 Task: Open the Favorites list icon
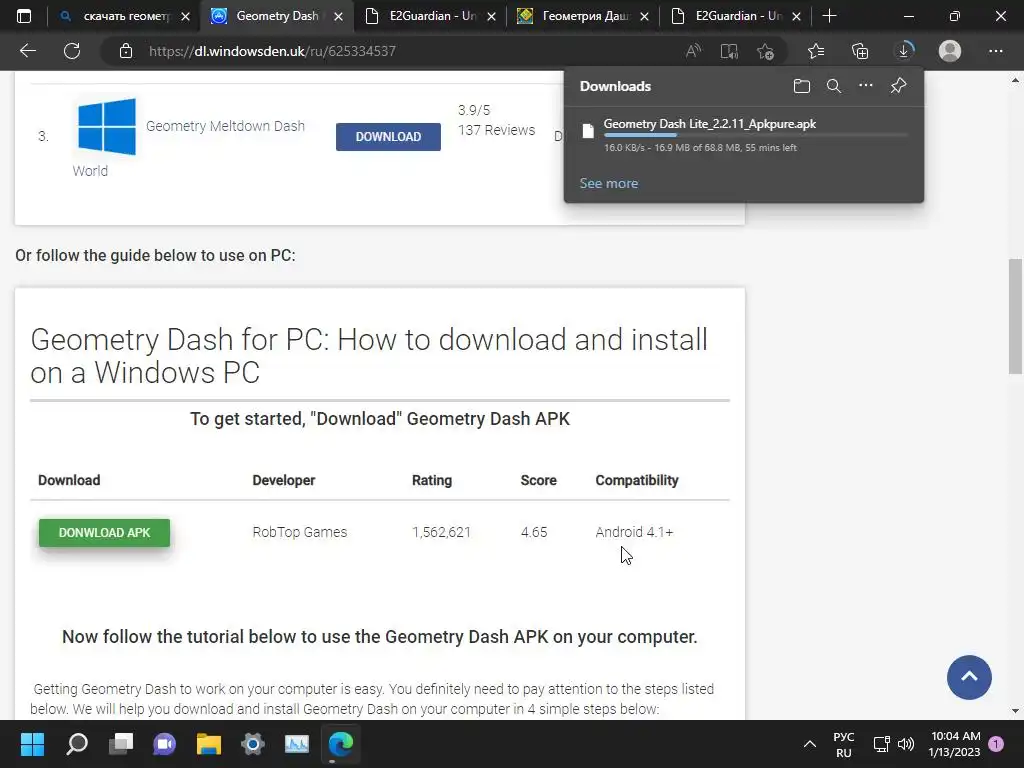(x=816, y=51)
